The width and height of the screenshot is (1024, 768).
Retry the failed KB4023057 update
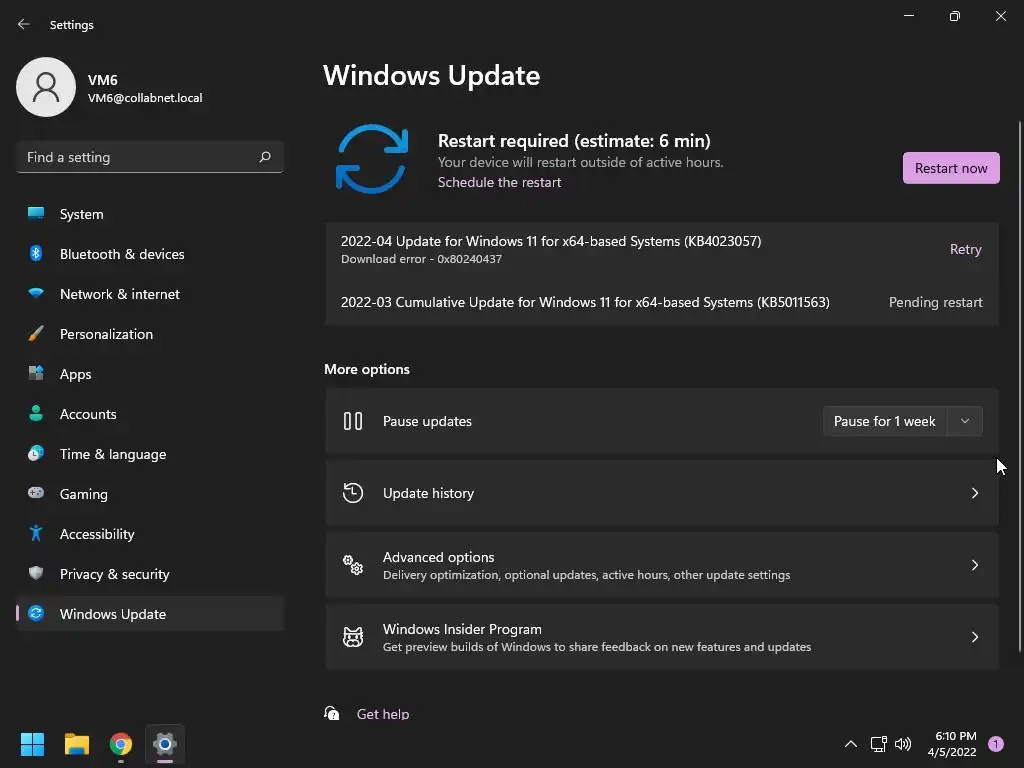965,249
